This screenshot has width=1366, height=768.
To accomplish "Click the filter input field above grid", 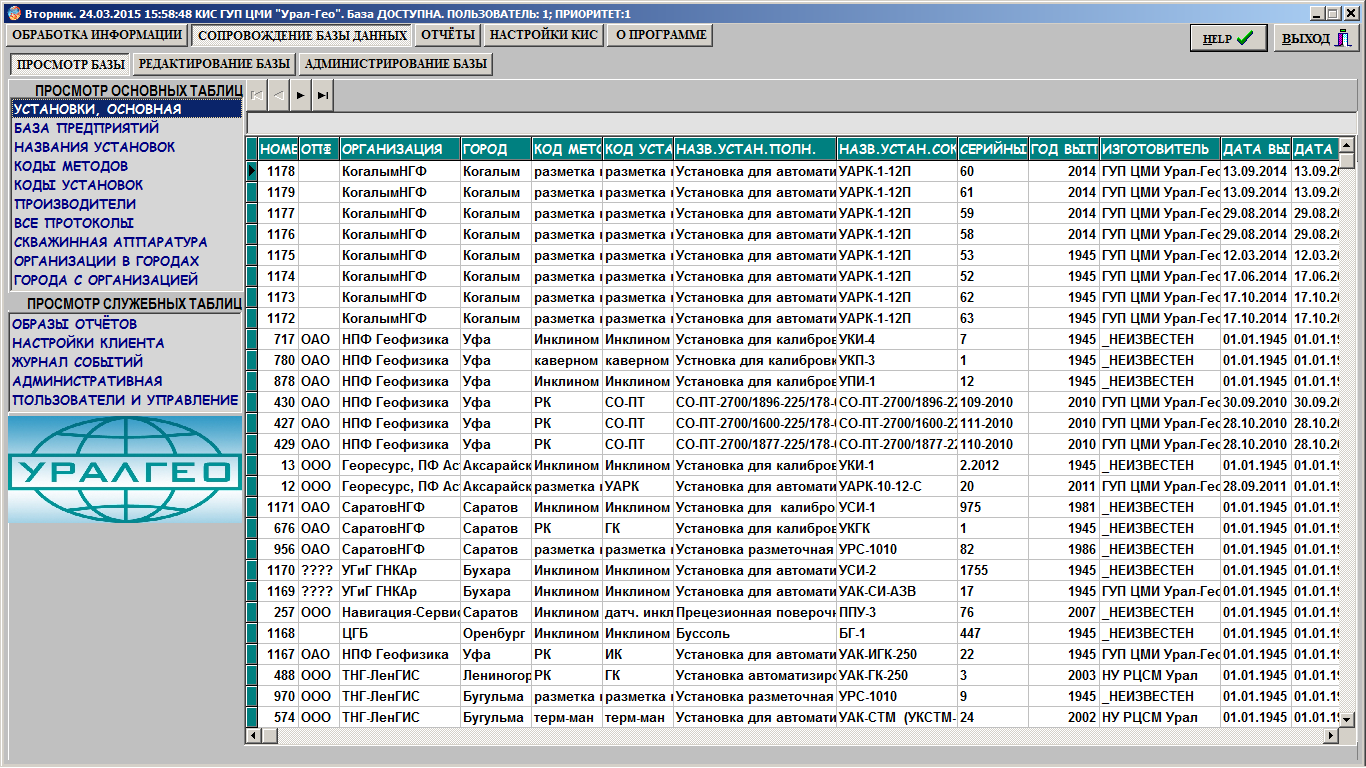I will 800,123.
